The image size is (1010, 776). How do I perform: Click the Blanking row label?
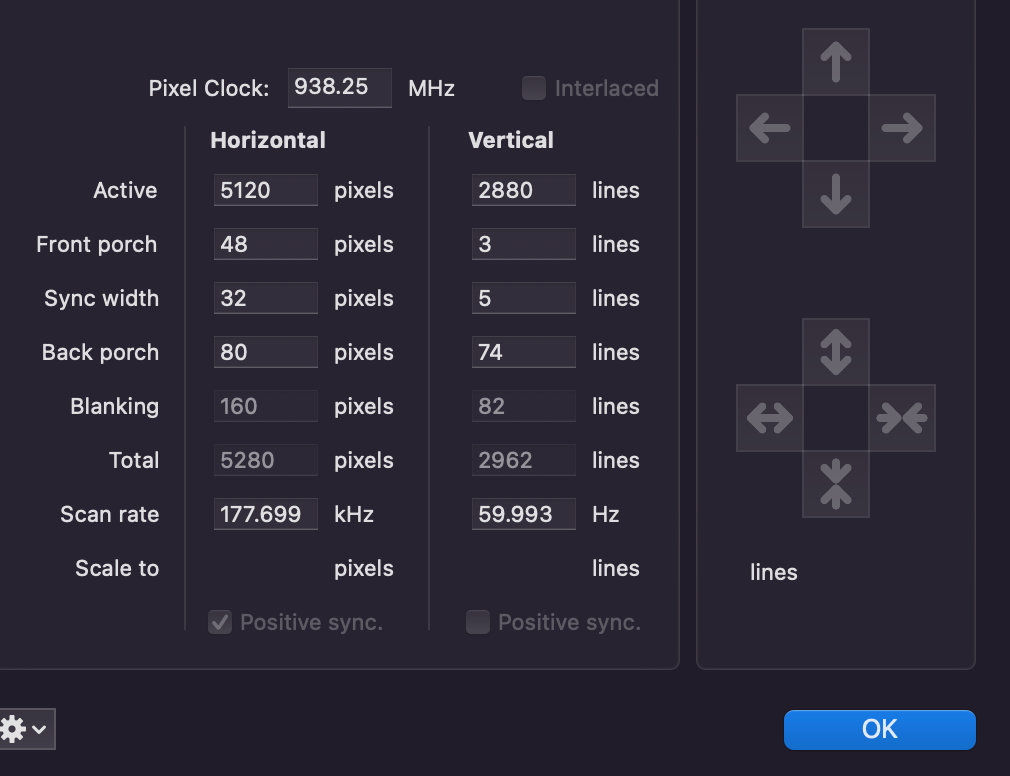click(115, 406)
